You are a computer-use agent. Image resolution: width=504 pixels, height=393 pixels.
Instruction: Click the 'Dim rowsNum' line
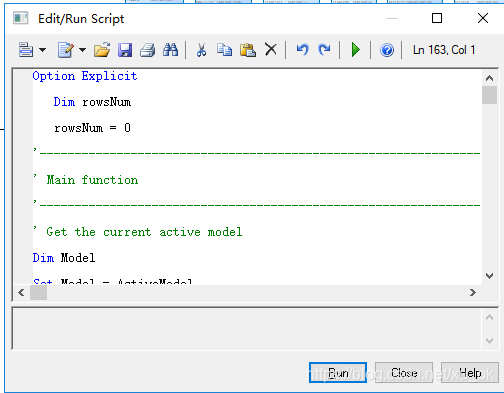92,102
